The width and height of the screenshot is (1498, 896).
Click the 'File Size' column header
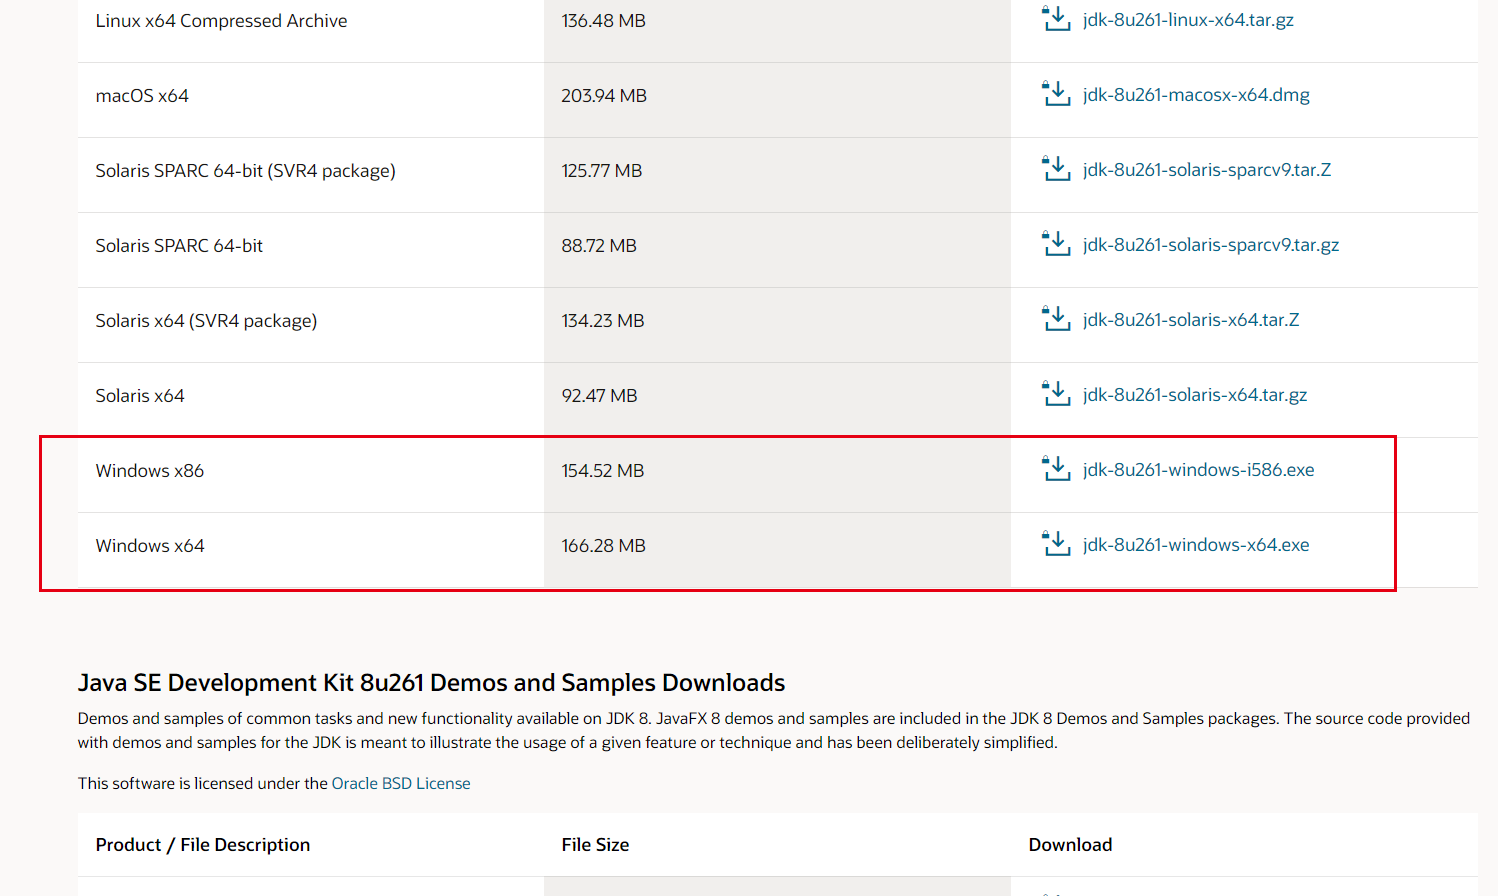[x=595, y=845]
